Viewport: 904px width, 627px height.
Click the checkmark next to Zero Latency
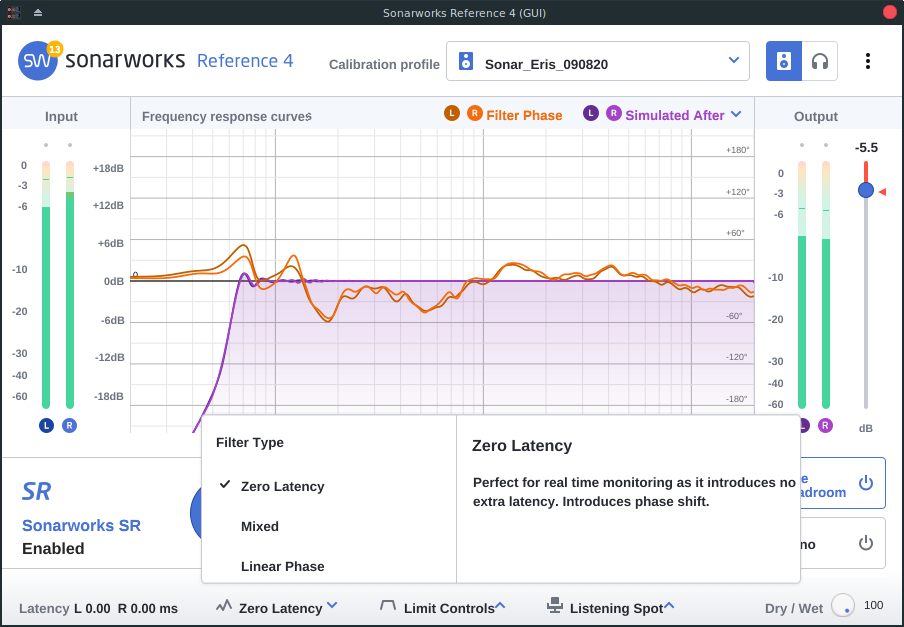[225, 485]
